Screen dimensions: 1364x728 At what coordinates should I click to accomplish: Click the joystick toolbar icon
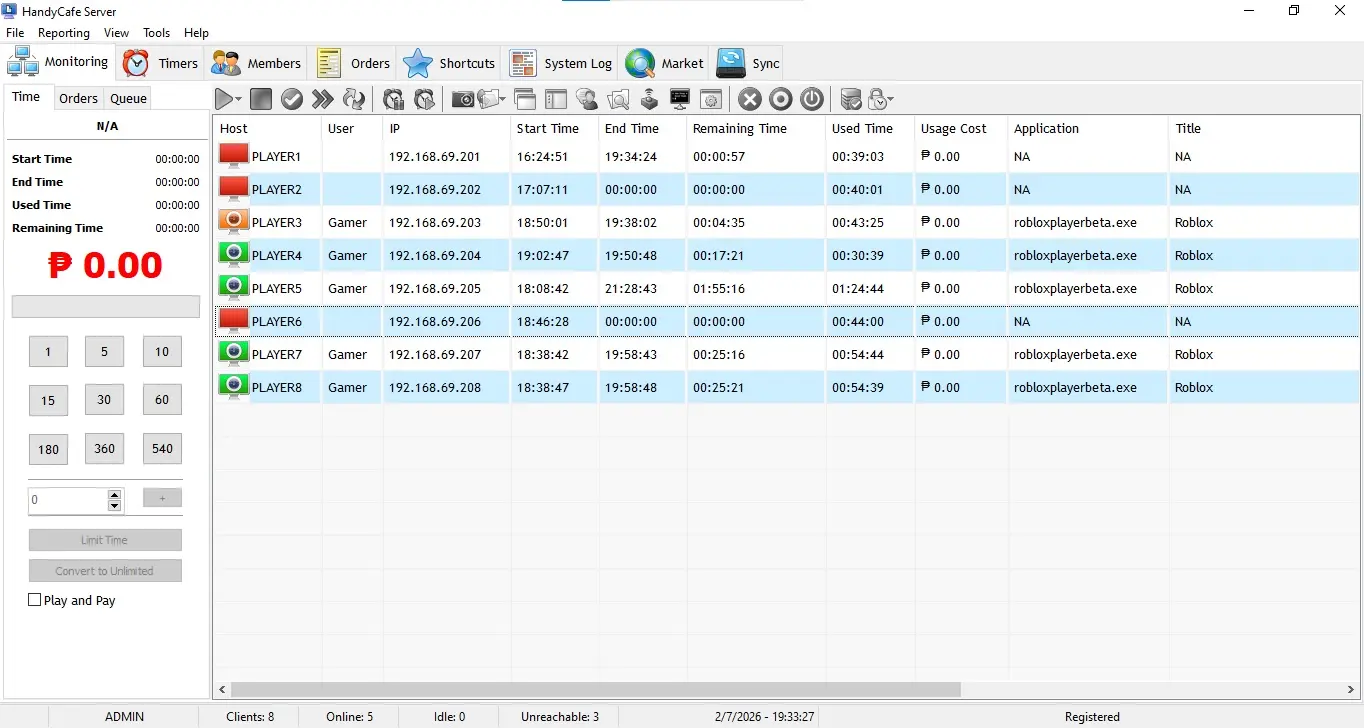649,99
